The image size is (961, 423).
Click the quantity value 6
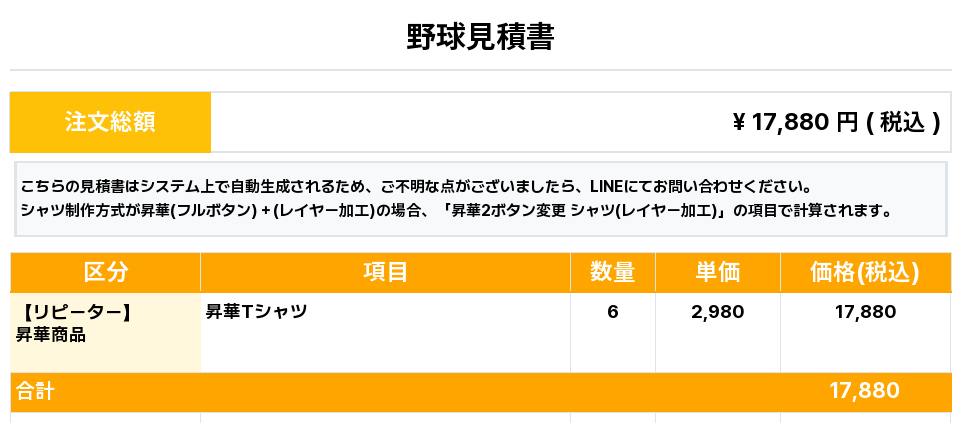coord(612,312)
